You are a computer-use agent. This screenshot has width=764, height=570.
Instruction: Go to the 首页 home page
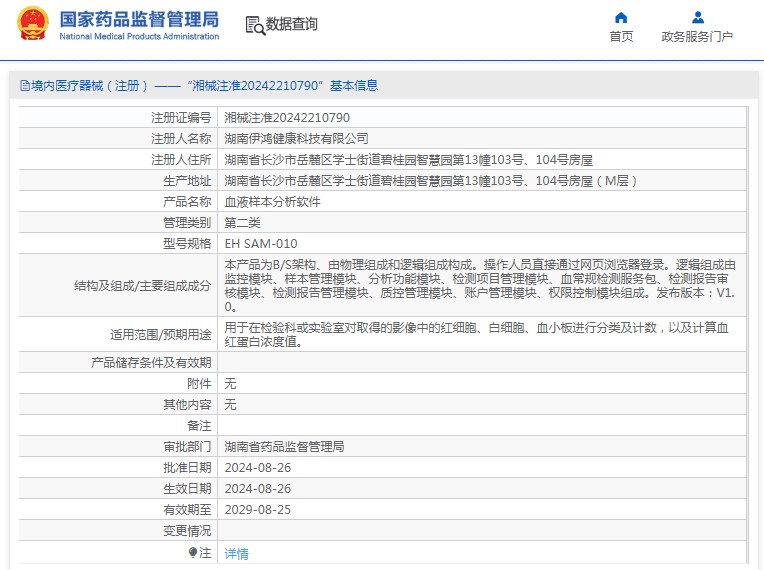pyautogui.click(x=621, y=37)
